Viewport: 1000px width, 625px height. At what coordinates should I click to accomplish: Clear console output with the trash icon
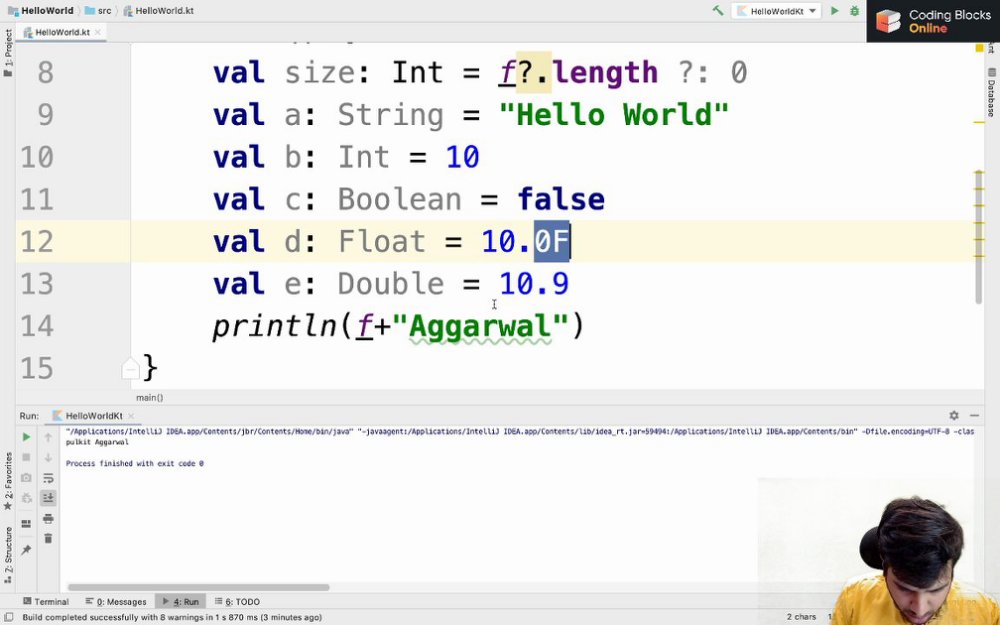[48, 539]
